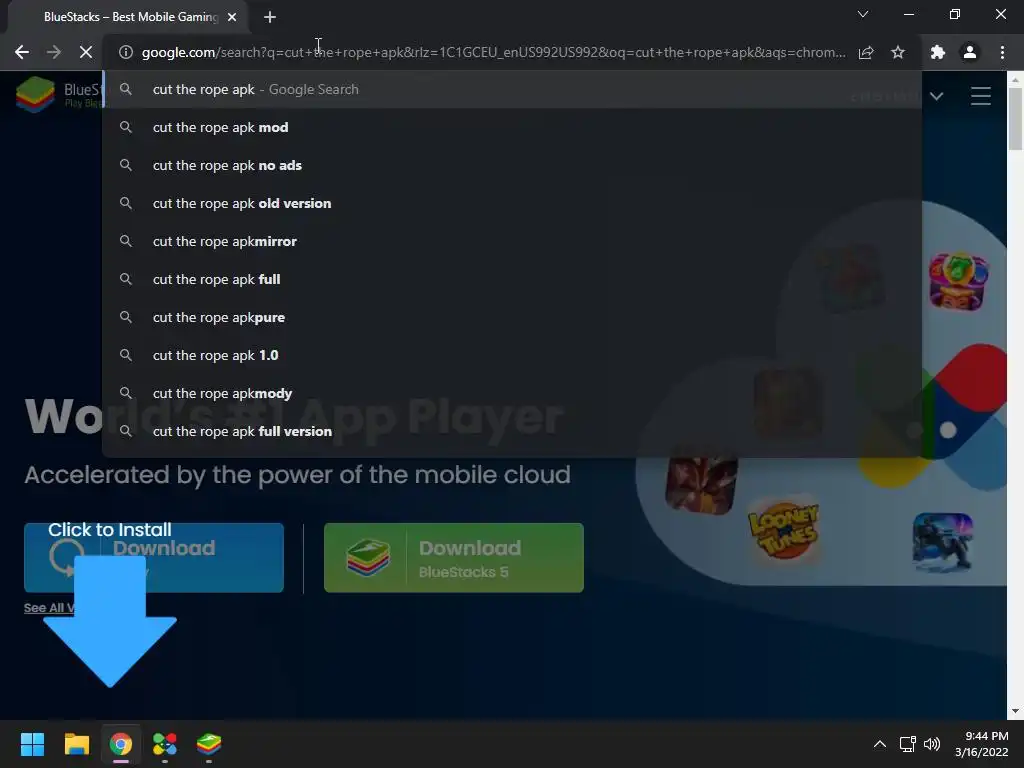The height and width of the screenshot is (768, 1024).
Task: Open the BlueStacks X taskbar icon
Action: click(x=165, y=744)
